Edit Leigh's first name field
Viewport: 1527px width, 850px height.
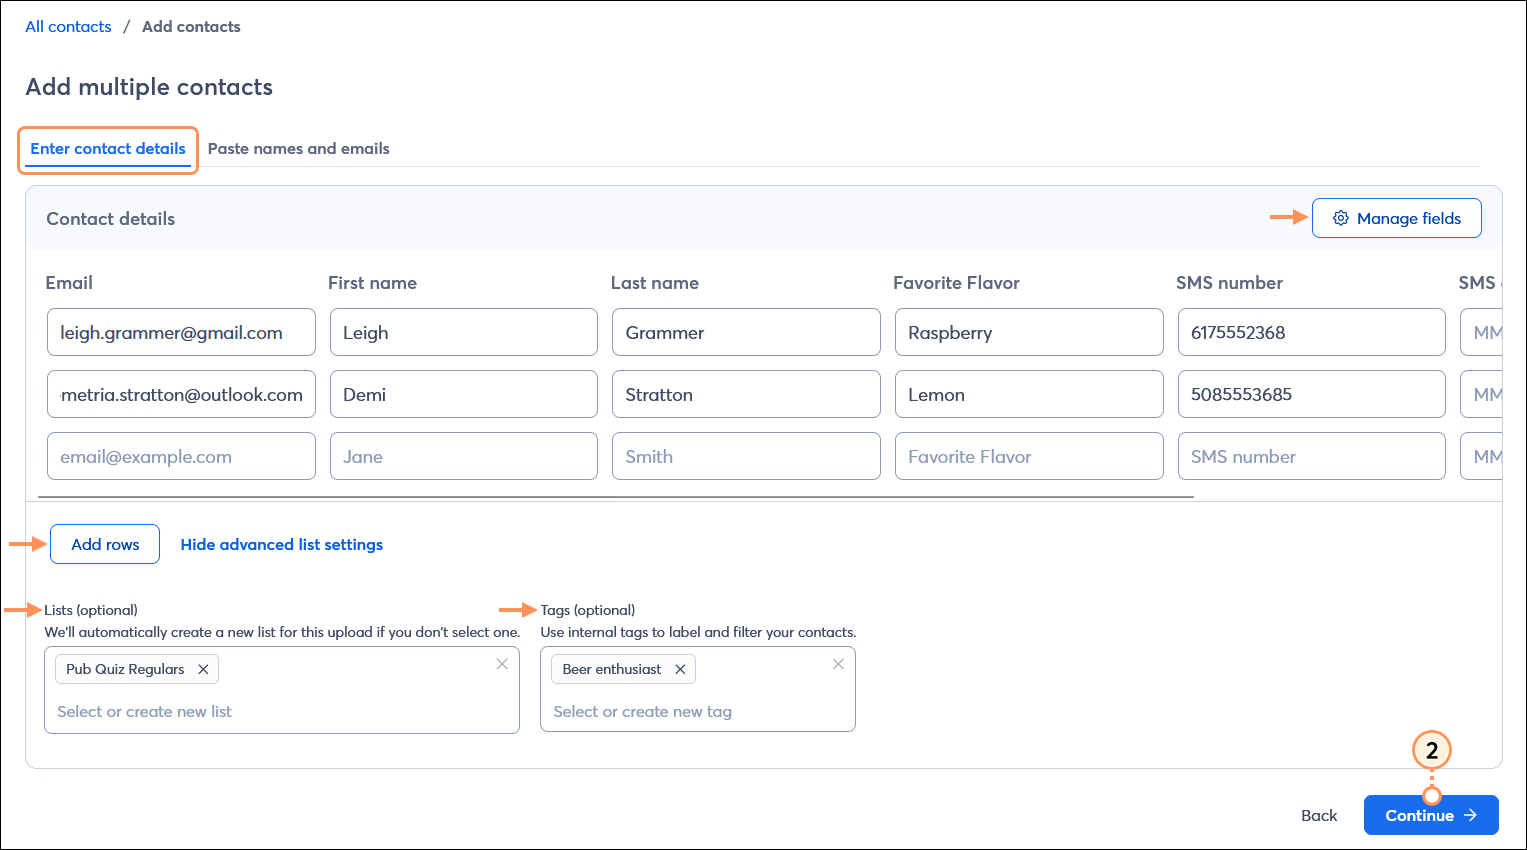click(463, 332)
